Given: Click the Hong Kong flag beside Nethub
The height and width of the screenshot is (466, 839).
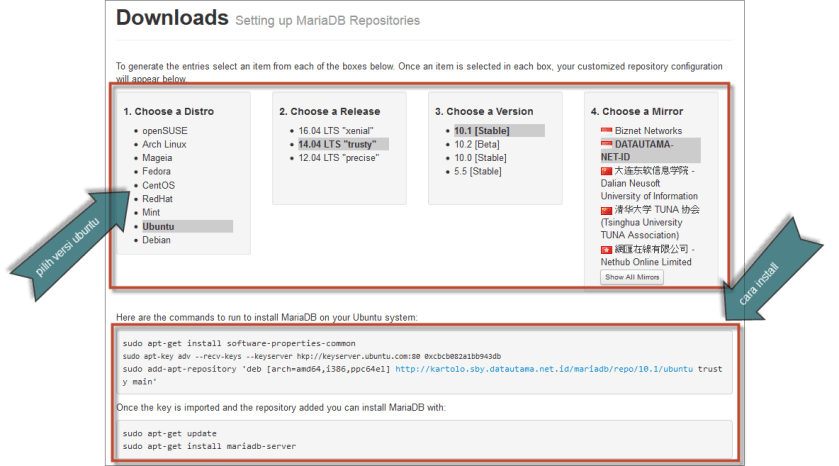Looking at the screenshot, I should (x=606, y=250).
